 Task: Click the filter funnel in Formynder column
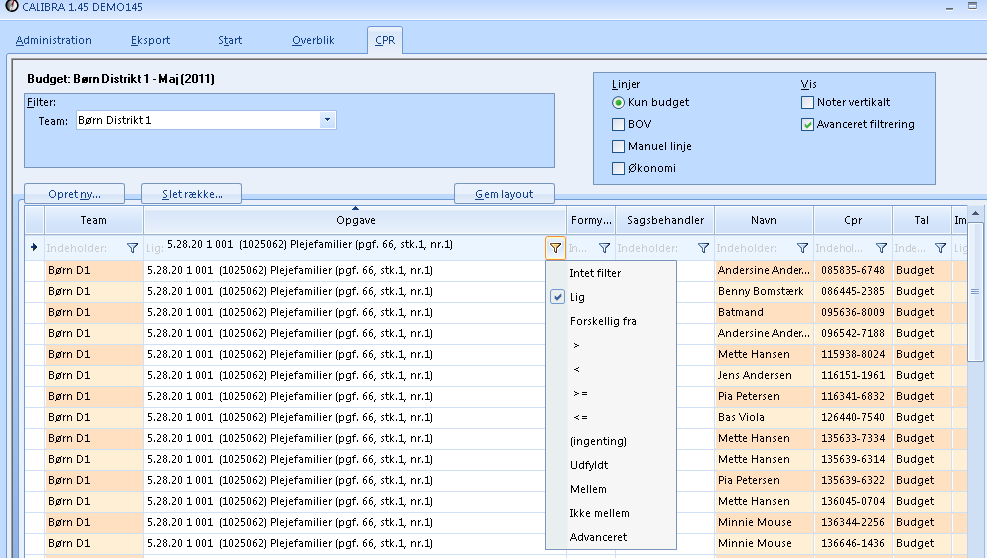coord(604,248)
